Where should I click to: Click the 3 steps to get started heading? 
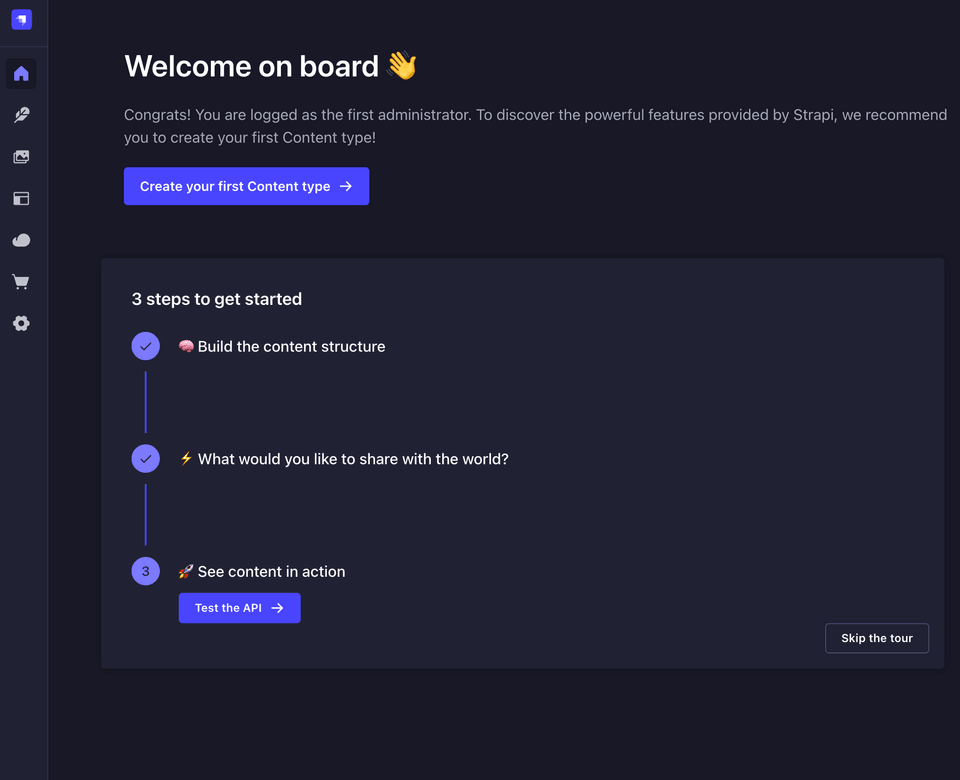click(x=217, y=299)
